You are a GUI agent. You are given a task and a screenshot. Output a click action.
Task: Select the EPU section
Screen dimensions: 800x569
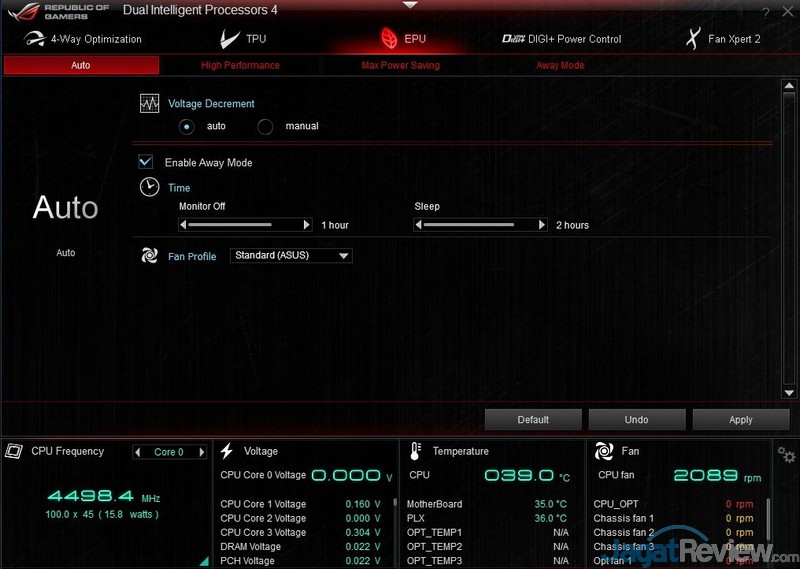[403, 39]
